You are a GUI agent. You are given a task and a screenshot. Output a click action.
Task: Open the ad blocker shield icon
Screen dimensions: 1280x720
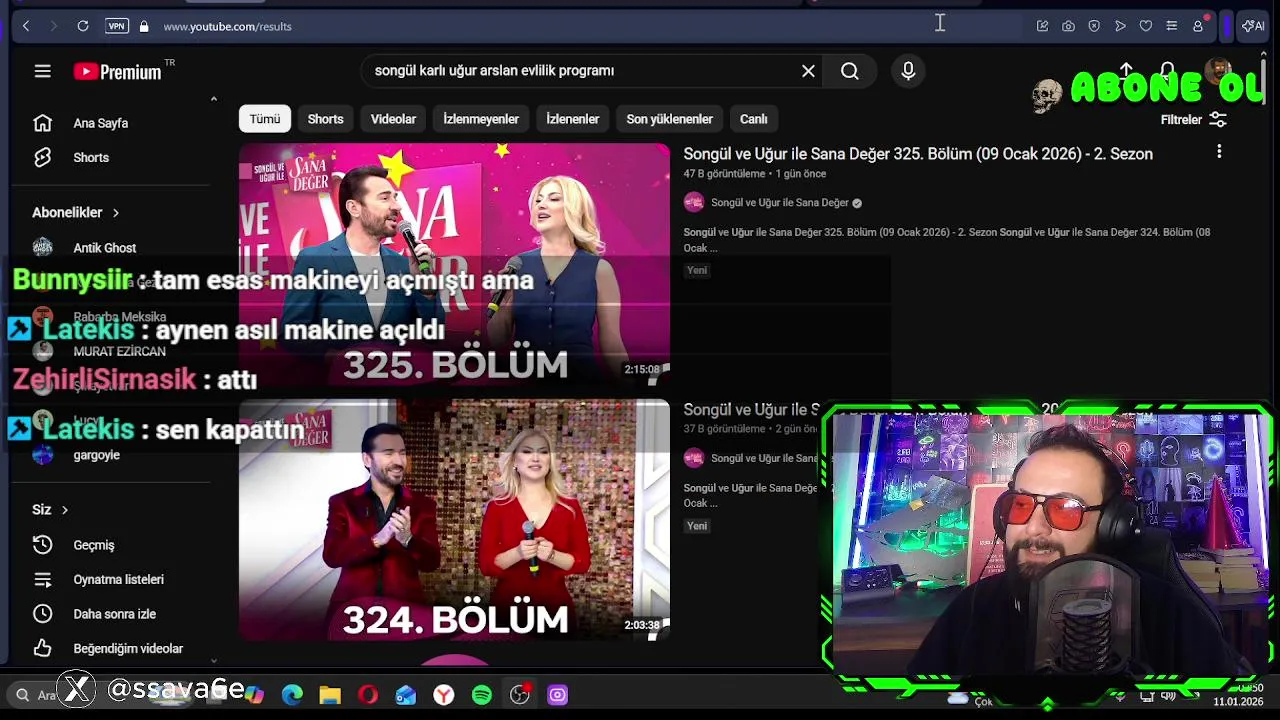[1094, 26]
